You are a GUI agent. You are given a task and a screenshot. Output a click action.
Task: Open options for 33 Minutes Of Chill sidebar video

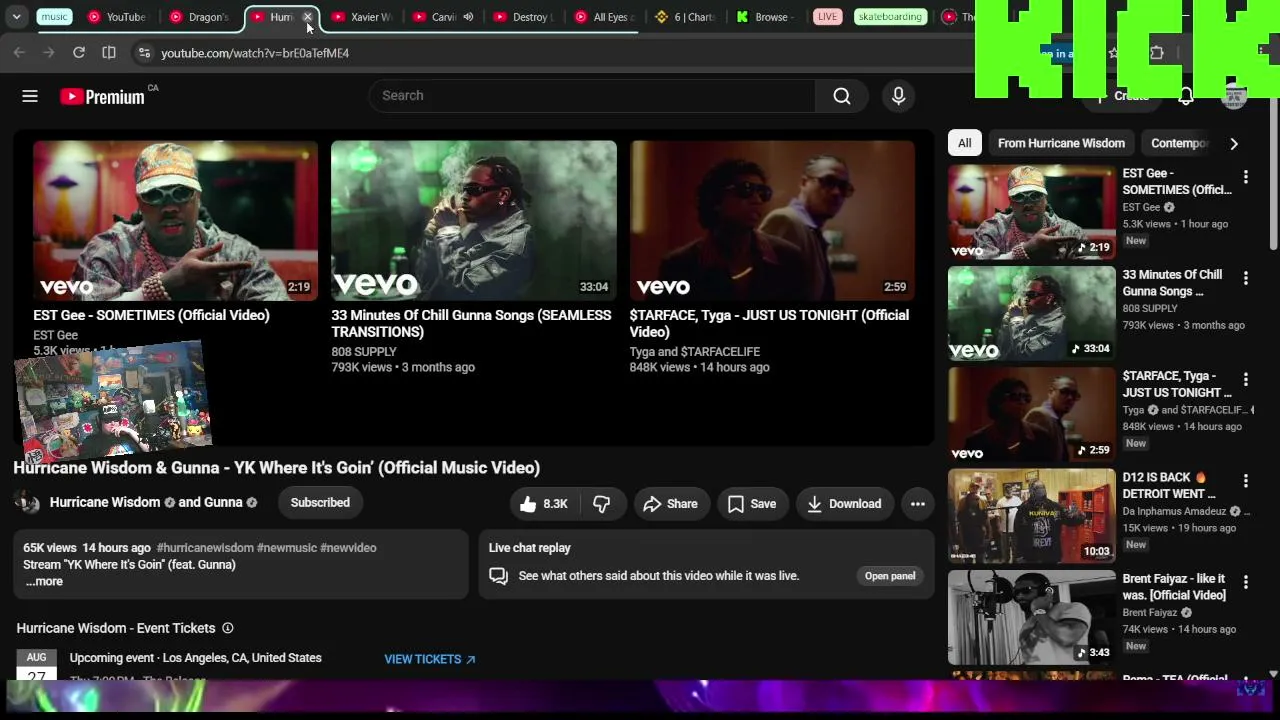[x=1246, y=278]
